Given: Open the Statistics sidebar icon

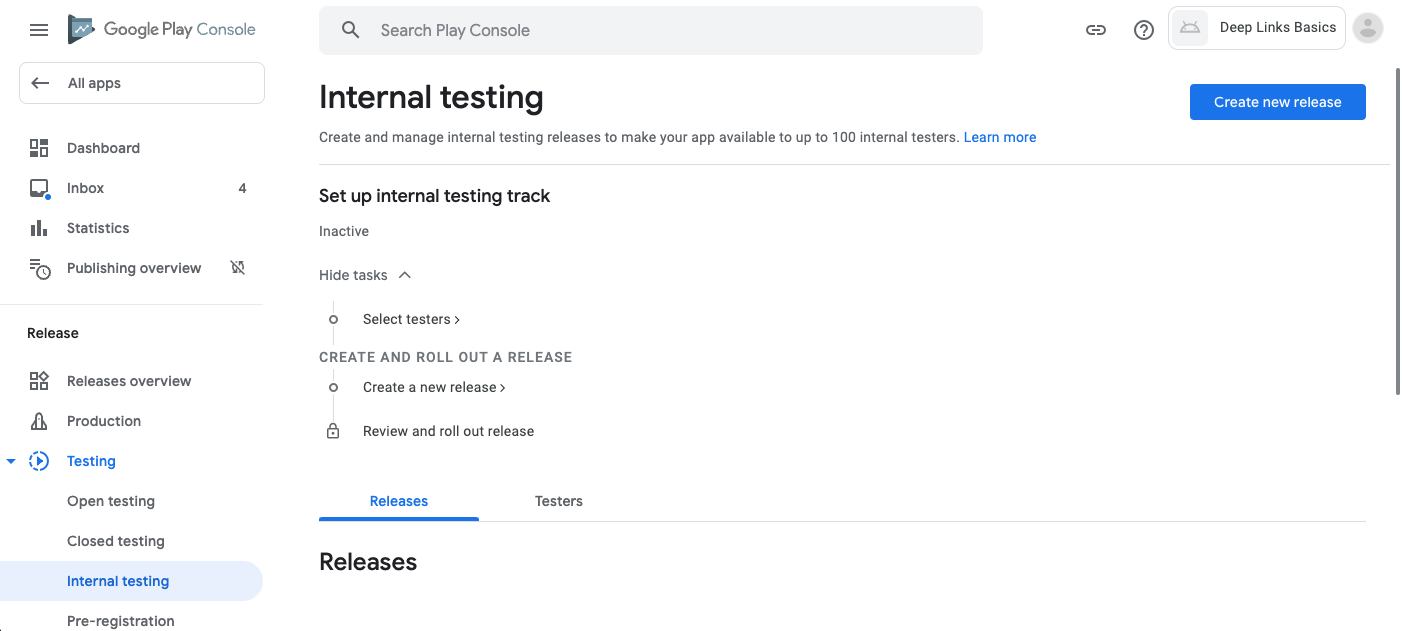Looking at the screenshot, I should [x=40, y=227].
